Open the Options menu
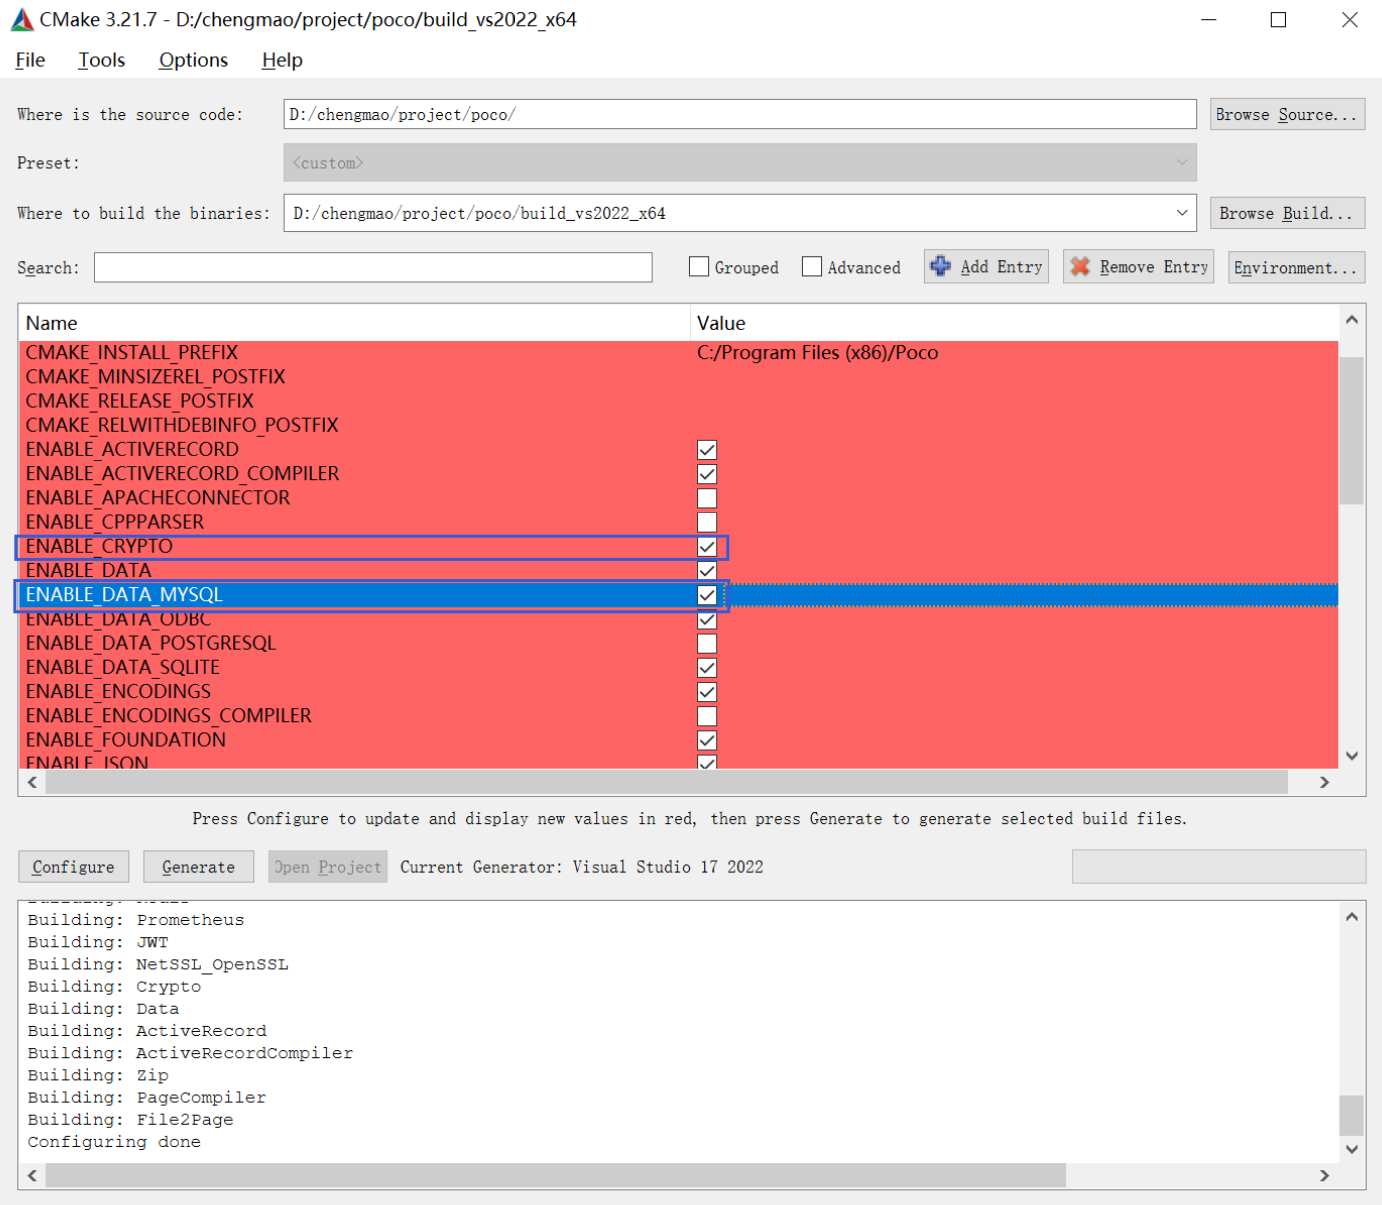The image size is (1382, 1205). point(192,60)
